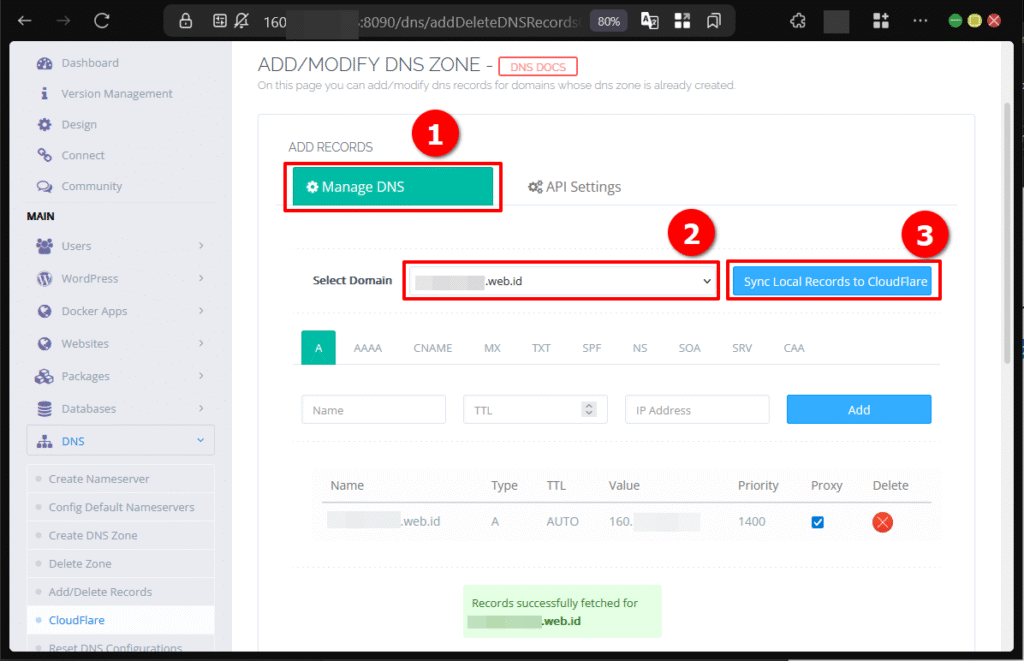Disable the Proxy checkbox for the A record
The width and height of the screenshot is (1024, 661).
point(818,521)
